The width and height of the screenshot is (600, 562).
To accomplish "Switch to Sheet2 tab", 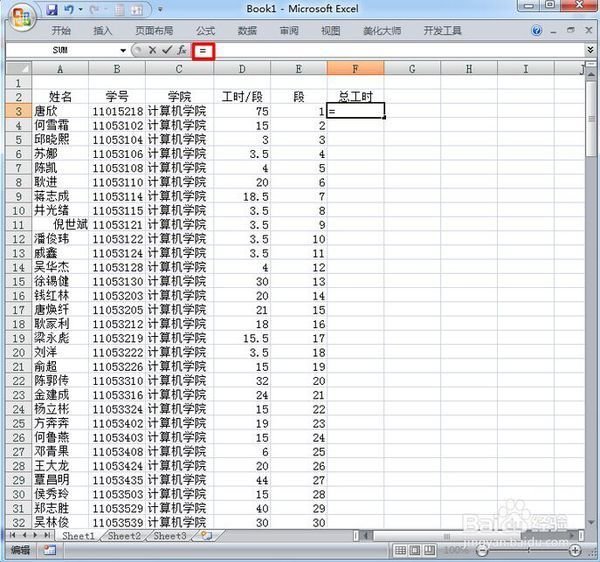I will pos(124,536).
